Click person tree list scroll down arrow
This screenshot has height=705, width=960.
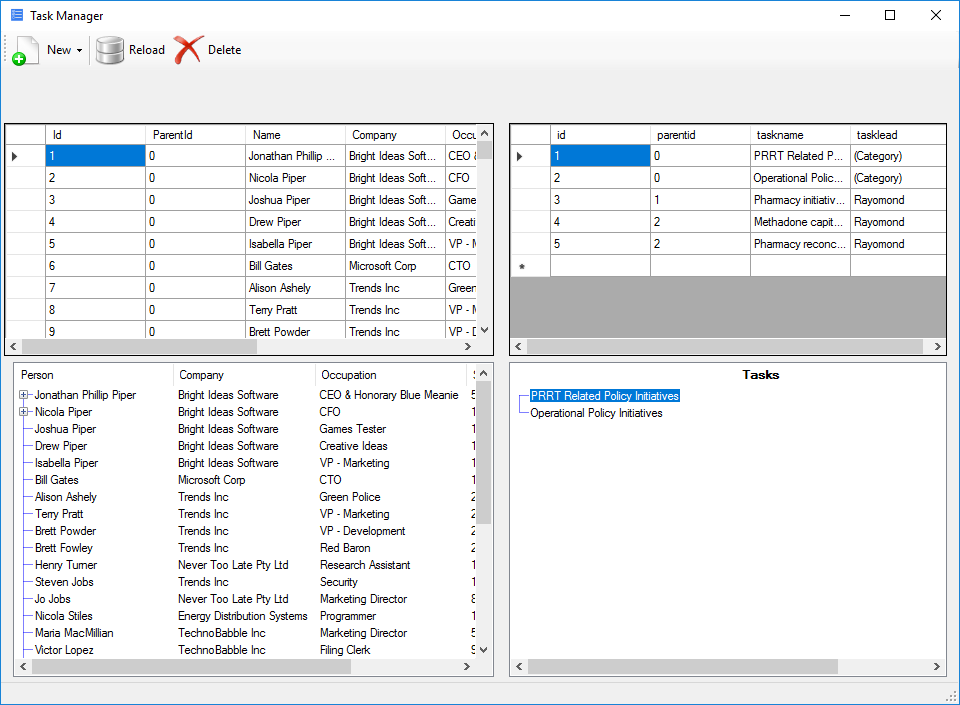(484, 650)
